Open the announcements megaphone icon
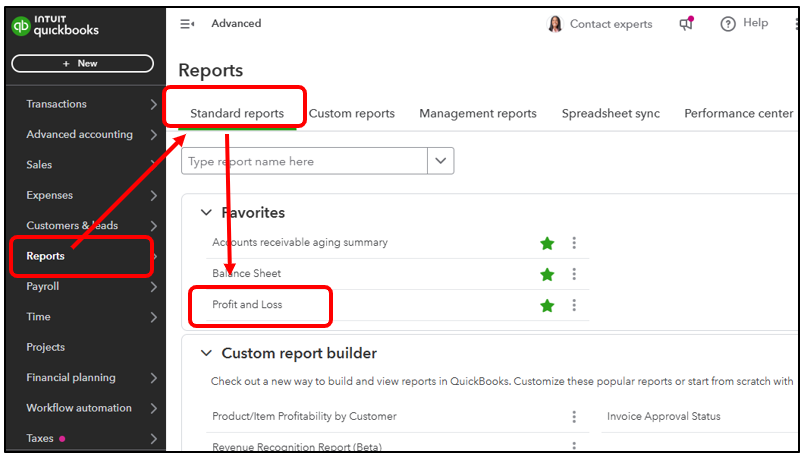805x459 pixels. pyautogui.click(x=686, y=24)
